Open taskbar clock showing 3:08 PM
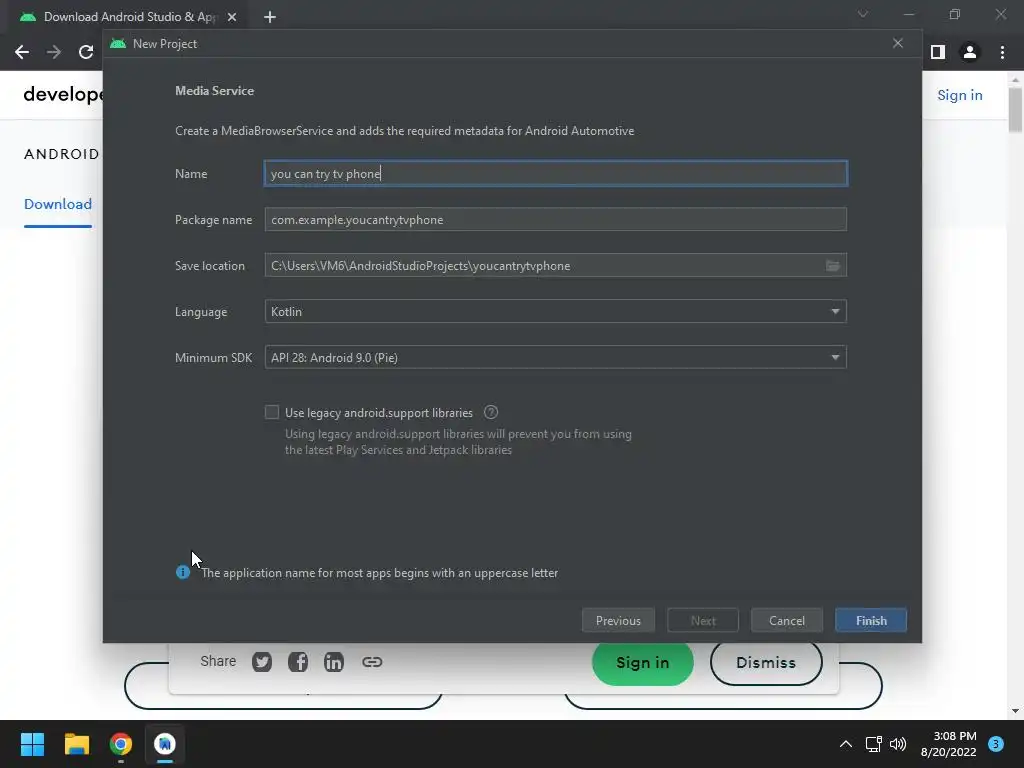This screenshot has width=1024, height=768. 949,744
